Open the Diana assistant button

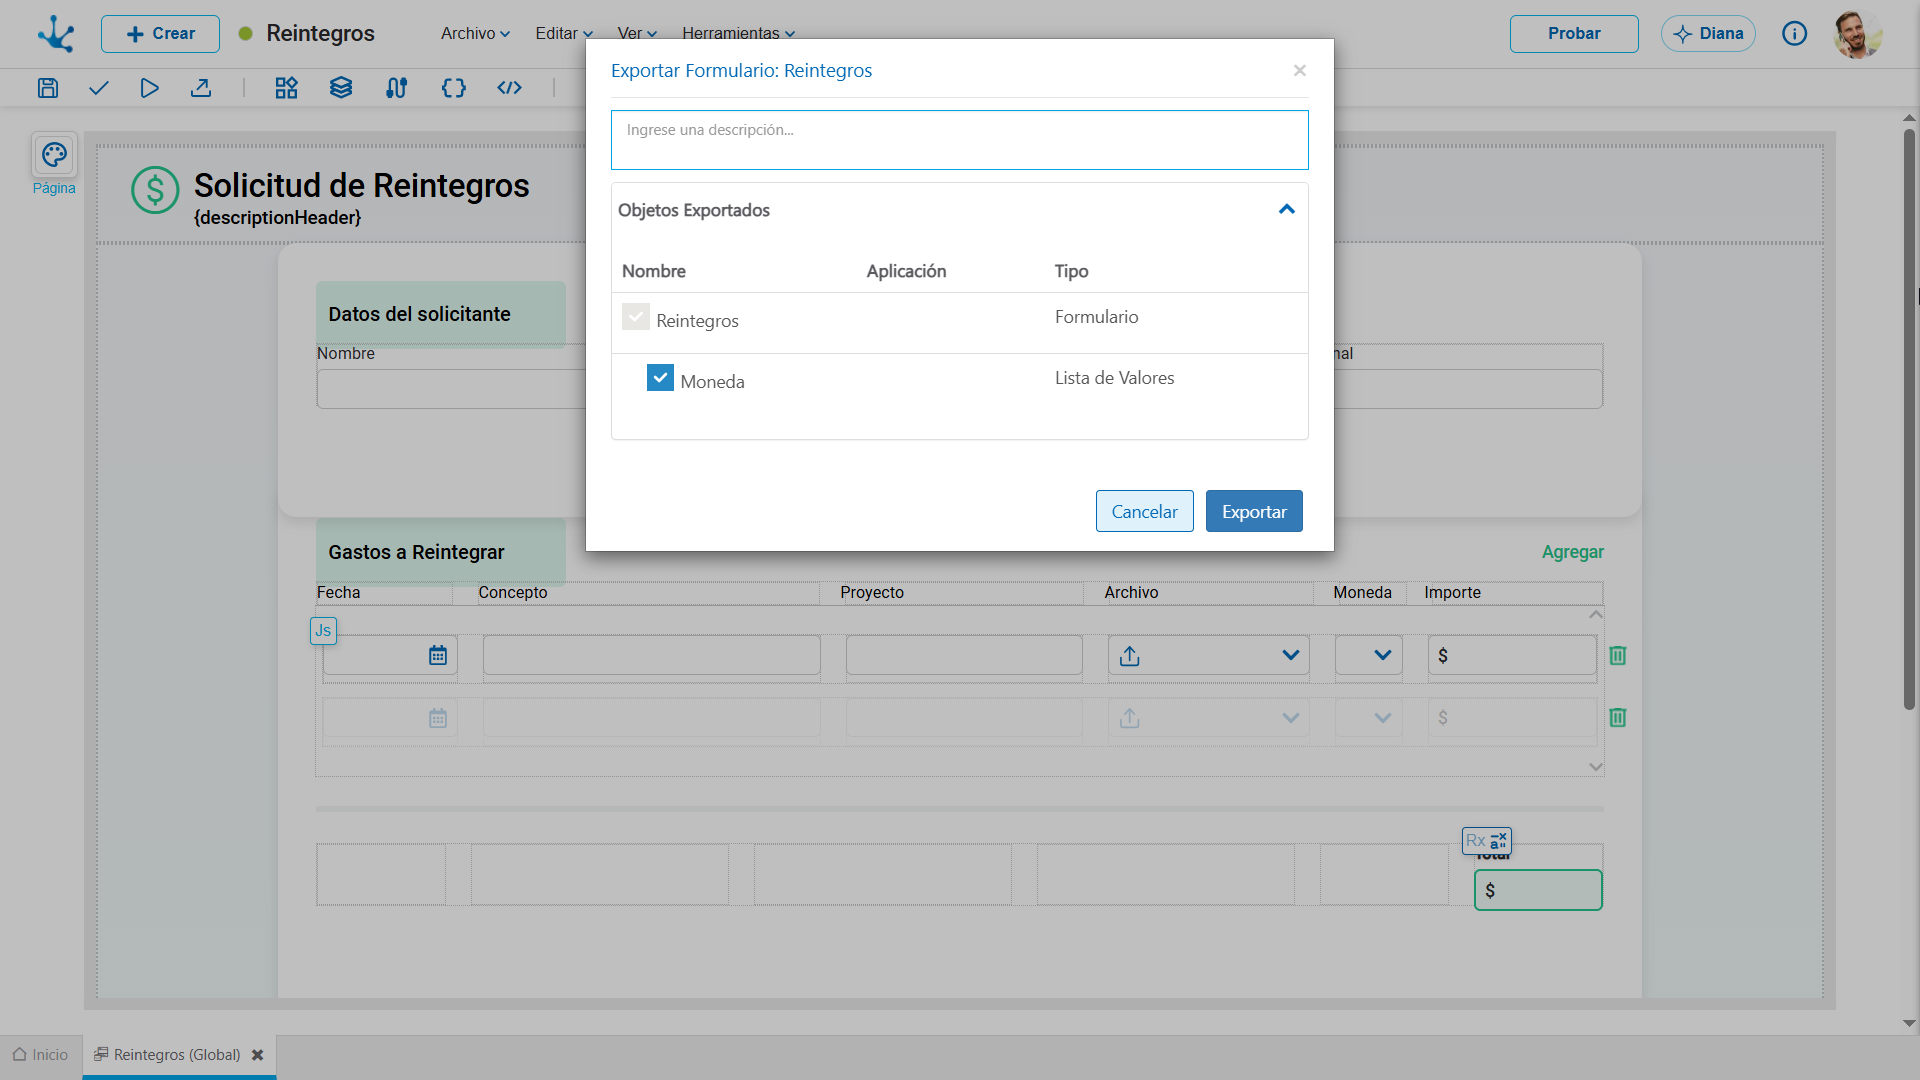pyautogui.click(x=1708, y=34)
